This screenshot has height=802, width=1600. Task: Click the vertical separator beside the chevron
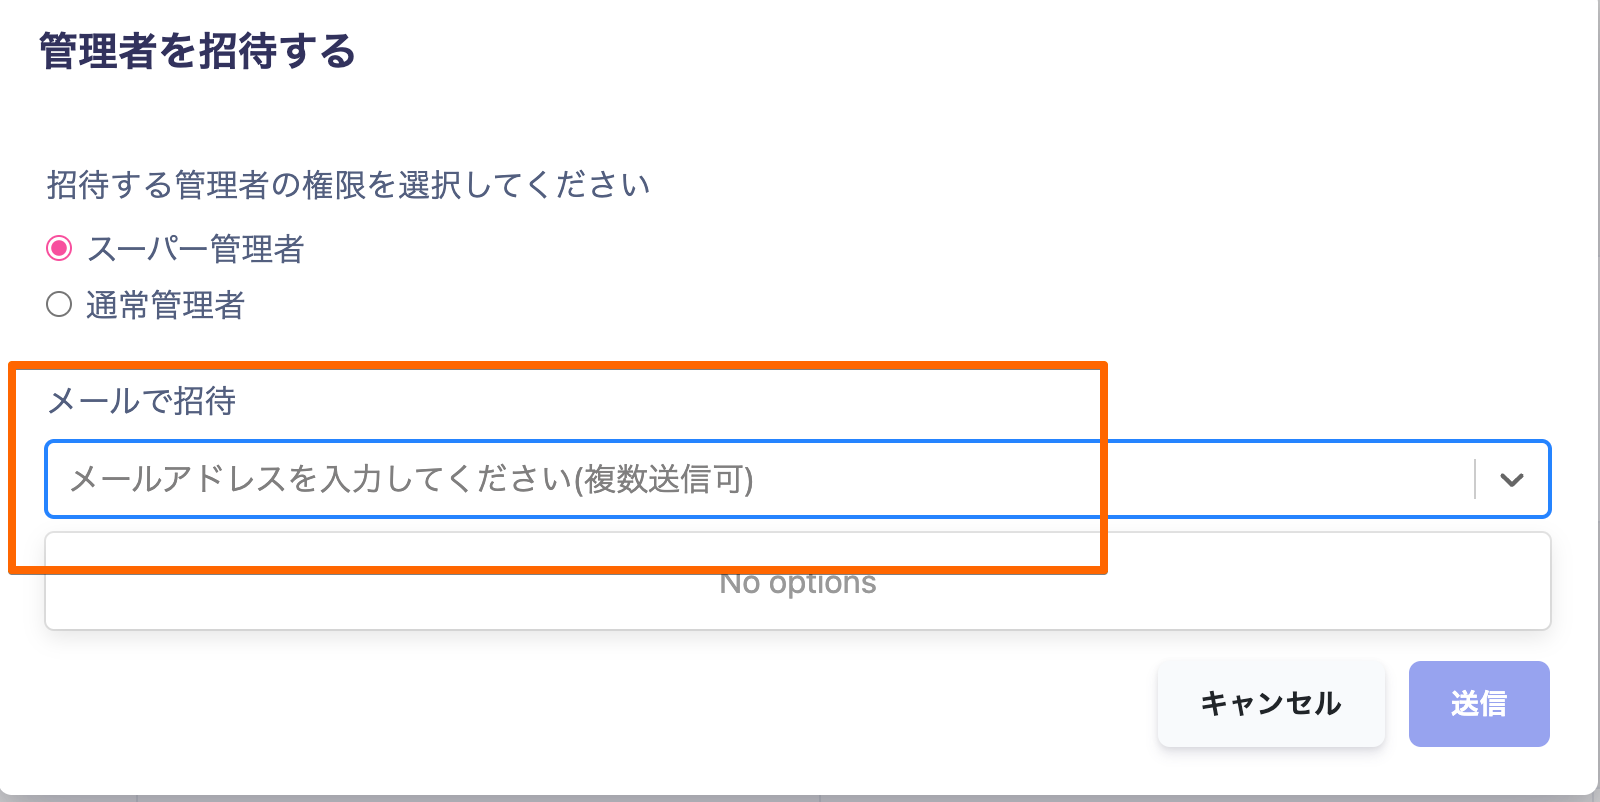[1475, 480]
